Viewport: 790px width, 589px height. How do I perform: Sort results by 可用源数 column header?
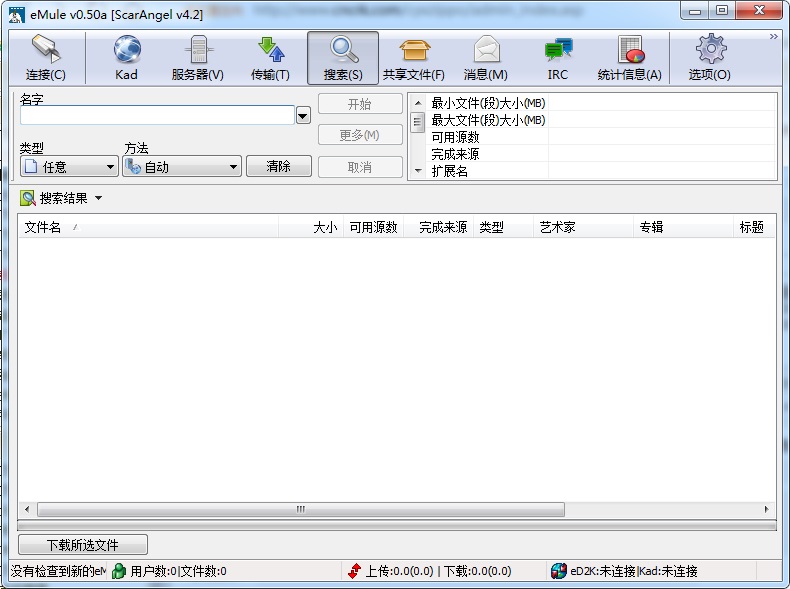(373, 227)
